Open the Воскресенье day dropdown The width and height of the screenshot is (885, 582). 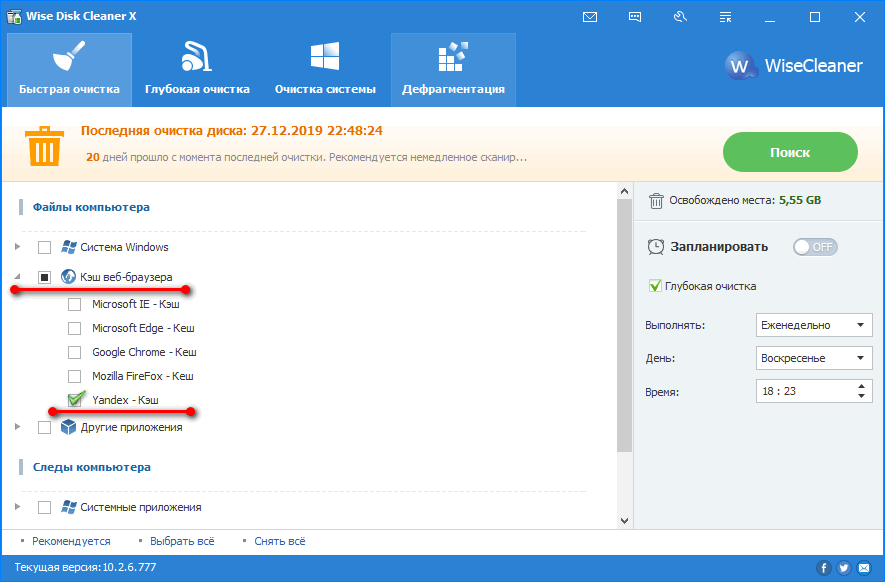pos(814,358)
